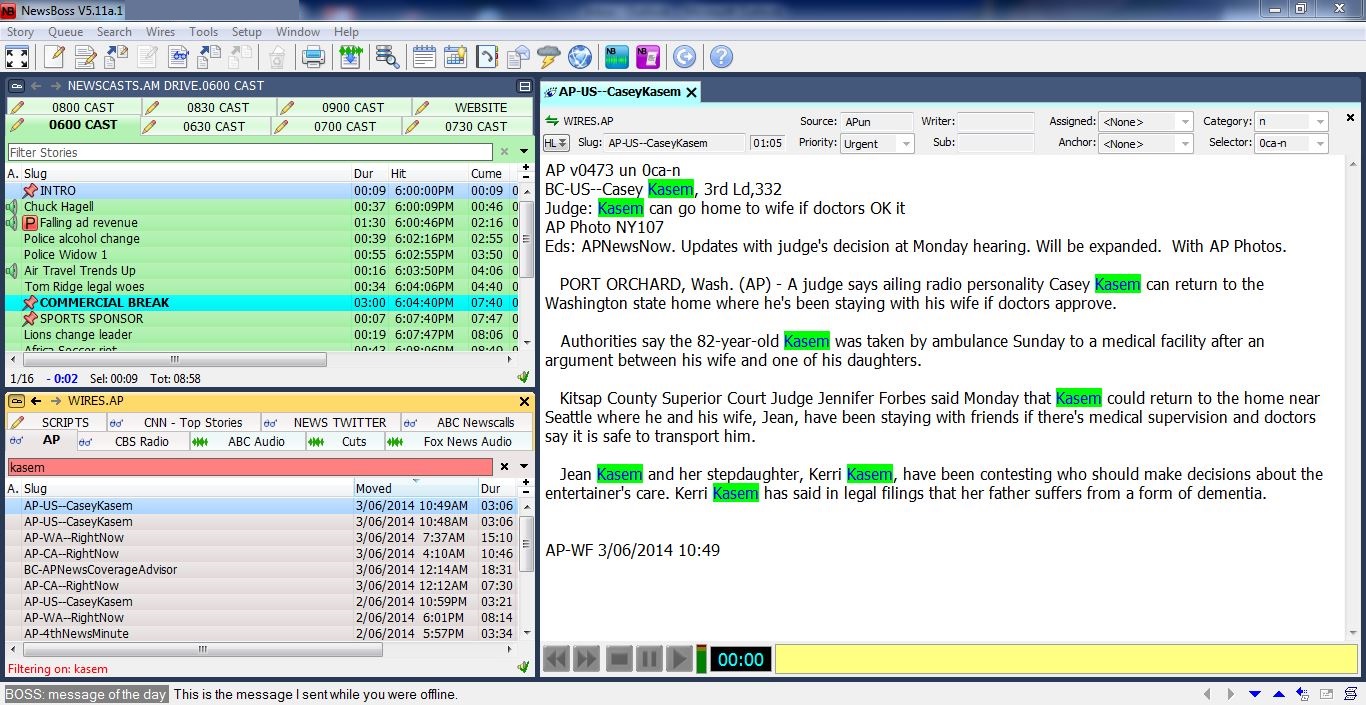Viewport: 1366px width, 705px height.
Task: Click the fast-forward playback button
Action: (x=587, y=659)
